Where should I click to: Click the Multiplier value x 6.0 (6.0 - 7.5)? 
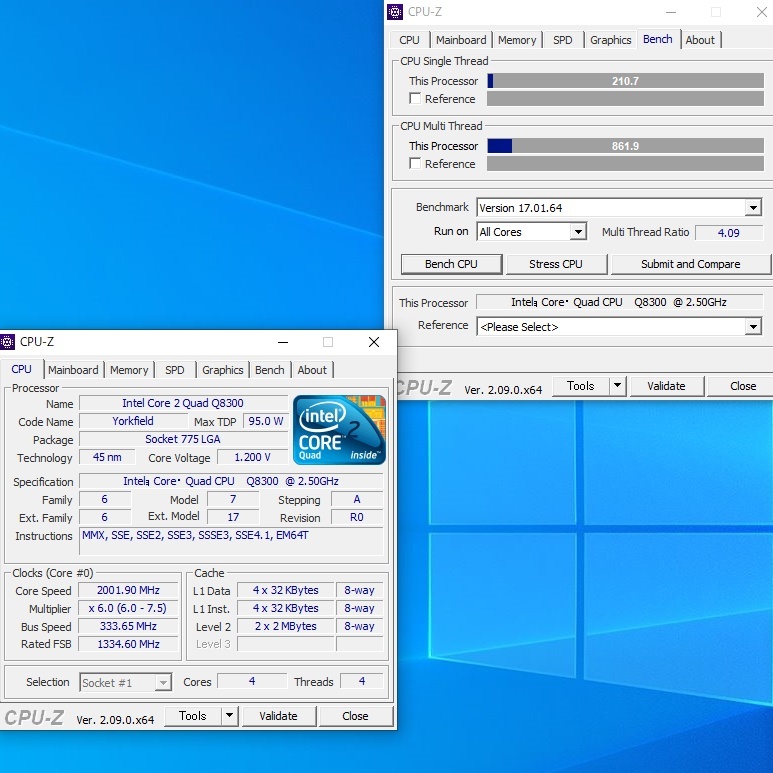point(128,608)
